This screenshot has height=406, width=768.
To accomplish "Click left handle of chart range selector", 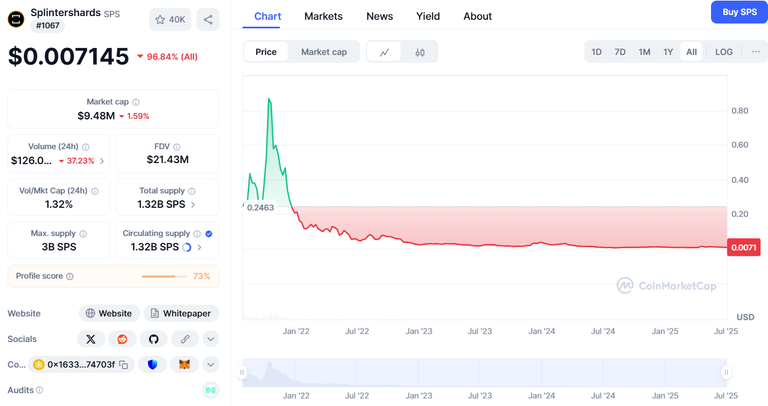I will click(242, 373).
